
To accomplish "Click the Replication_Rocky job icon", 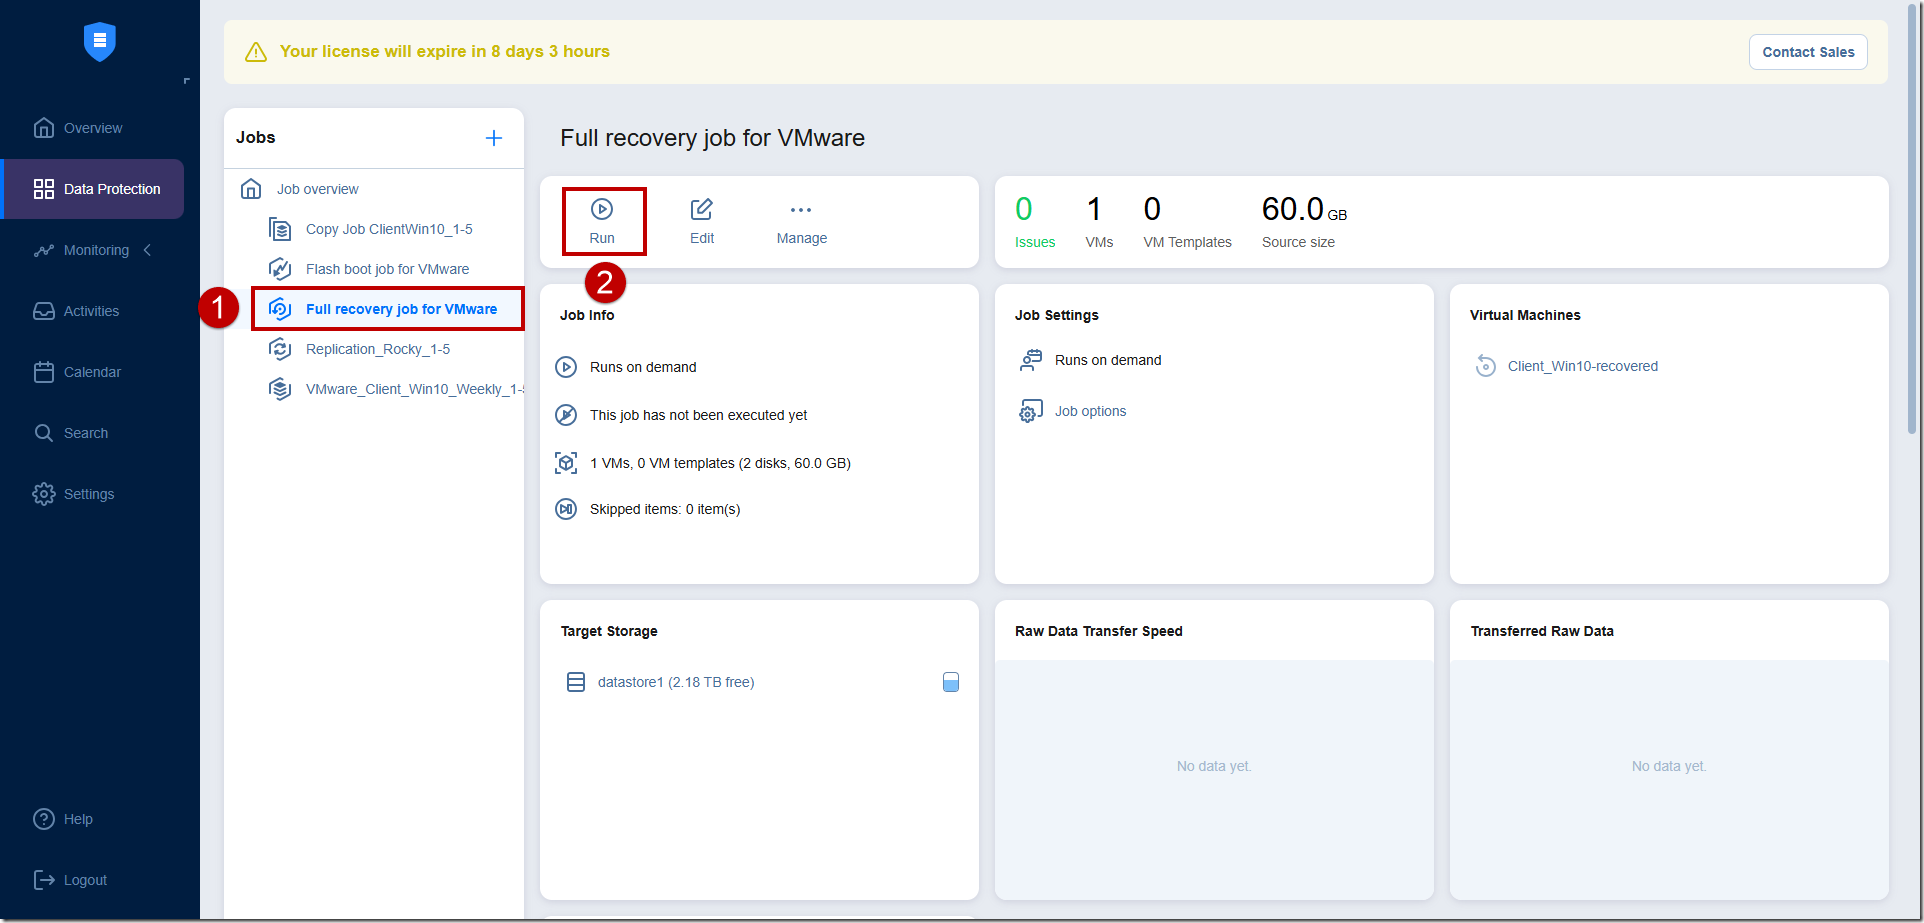I will coord(280,349).
